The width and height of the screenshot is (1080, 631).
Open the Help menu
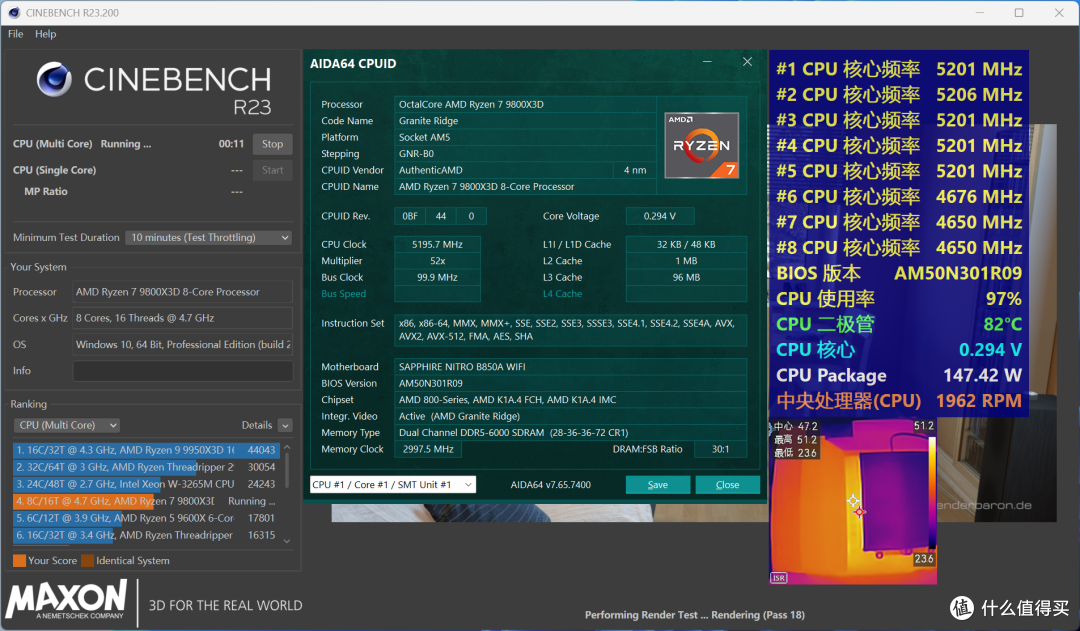(x=45, y=34)
